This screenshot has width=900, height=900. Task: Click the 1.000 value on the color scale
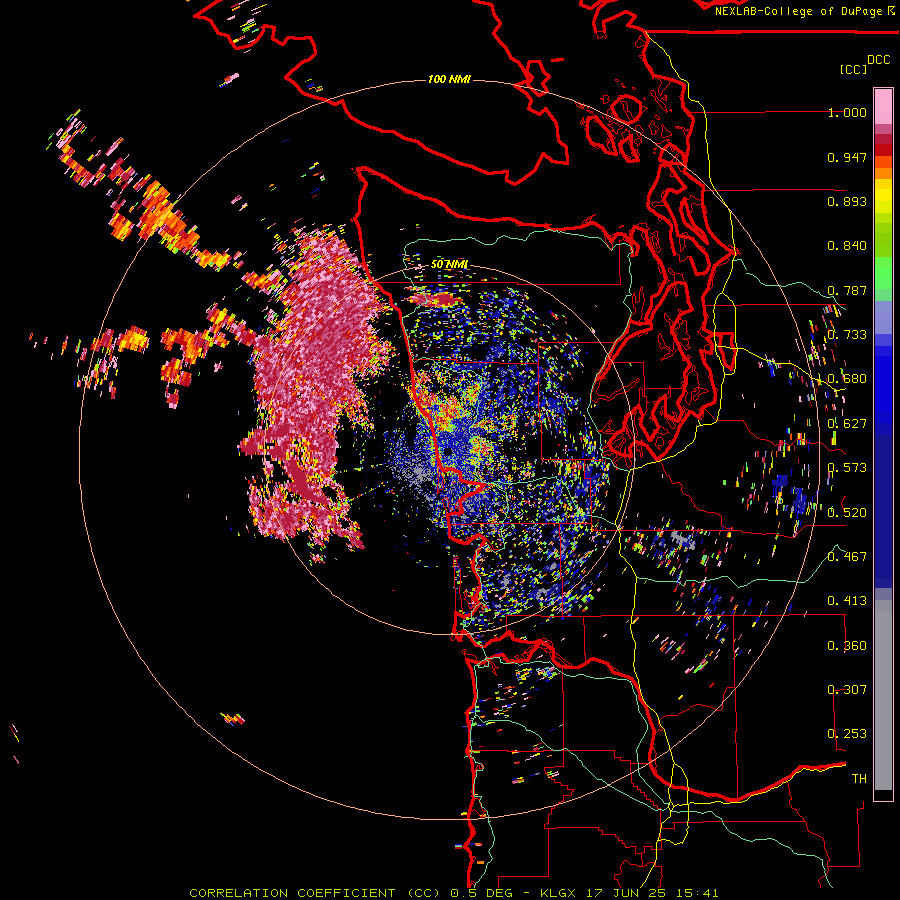(x=847, y=112)
